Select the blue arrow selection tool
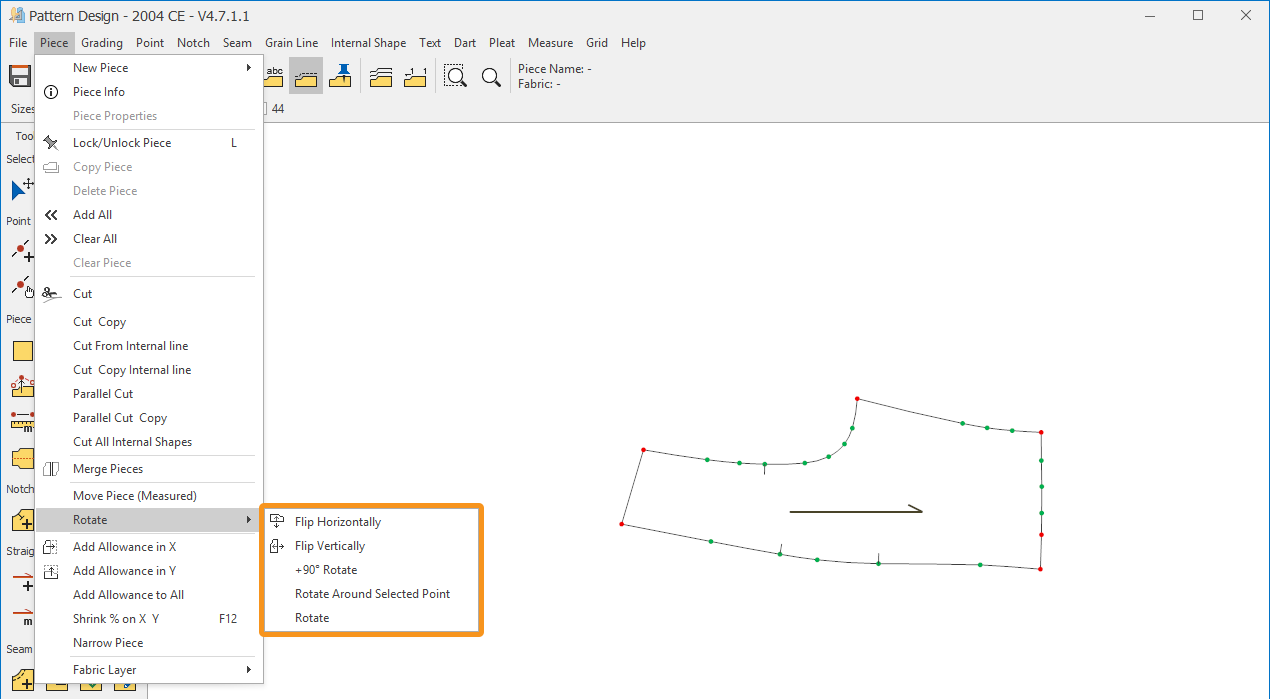The height and width of the screenshot is (699, 1270). tap(22, 189)
